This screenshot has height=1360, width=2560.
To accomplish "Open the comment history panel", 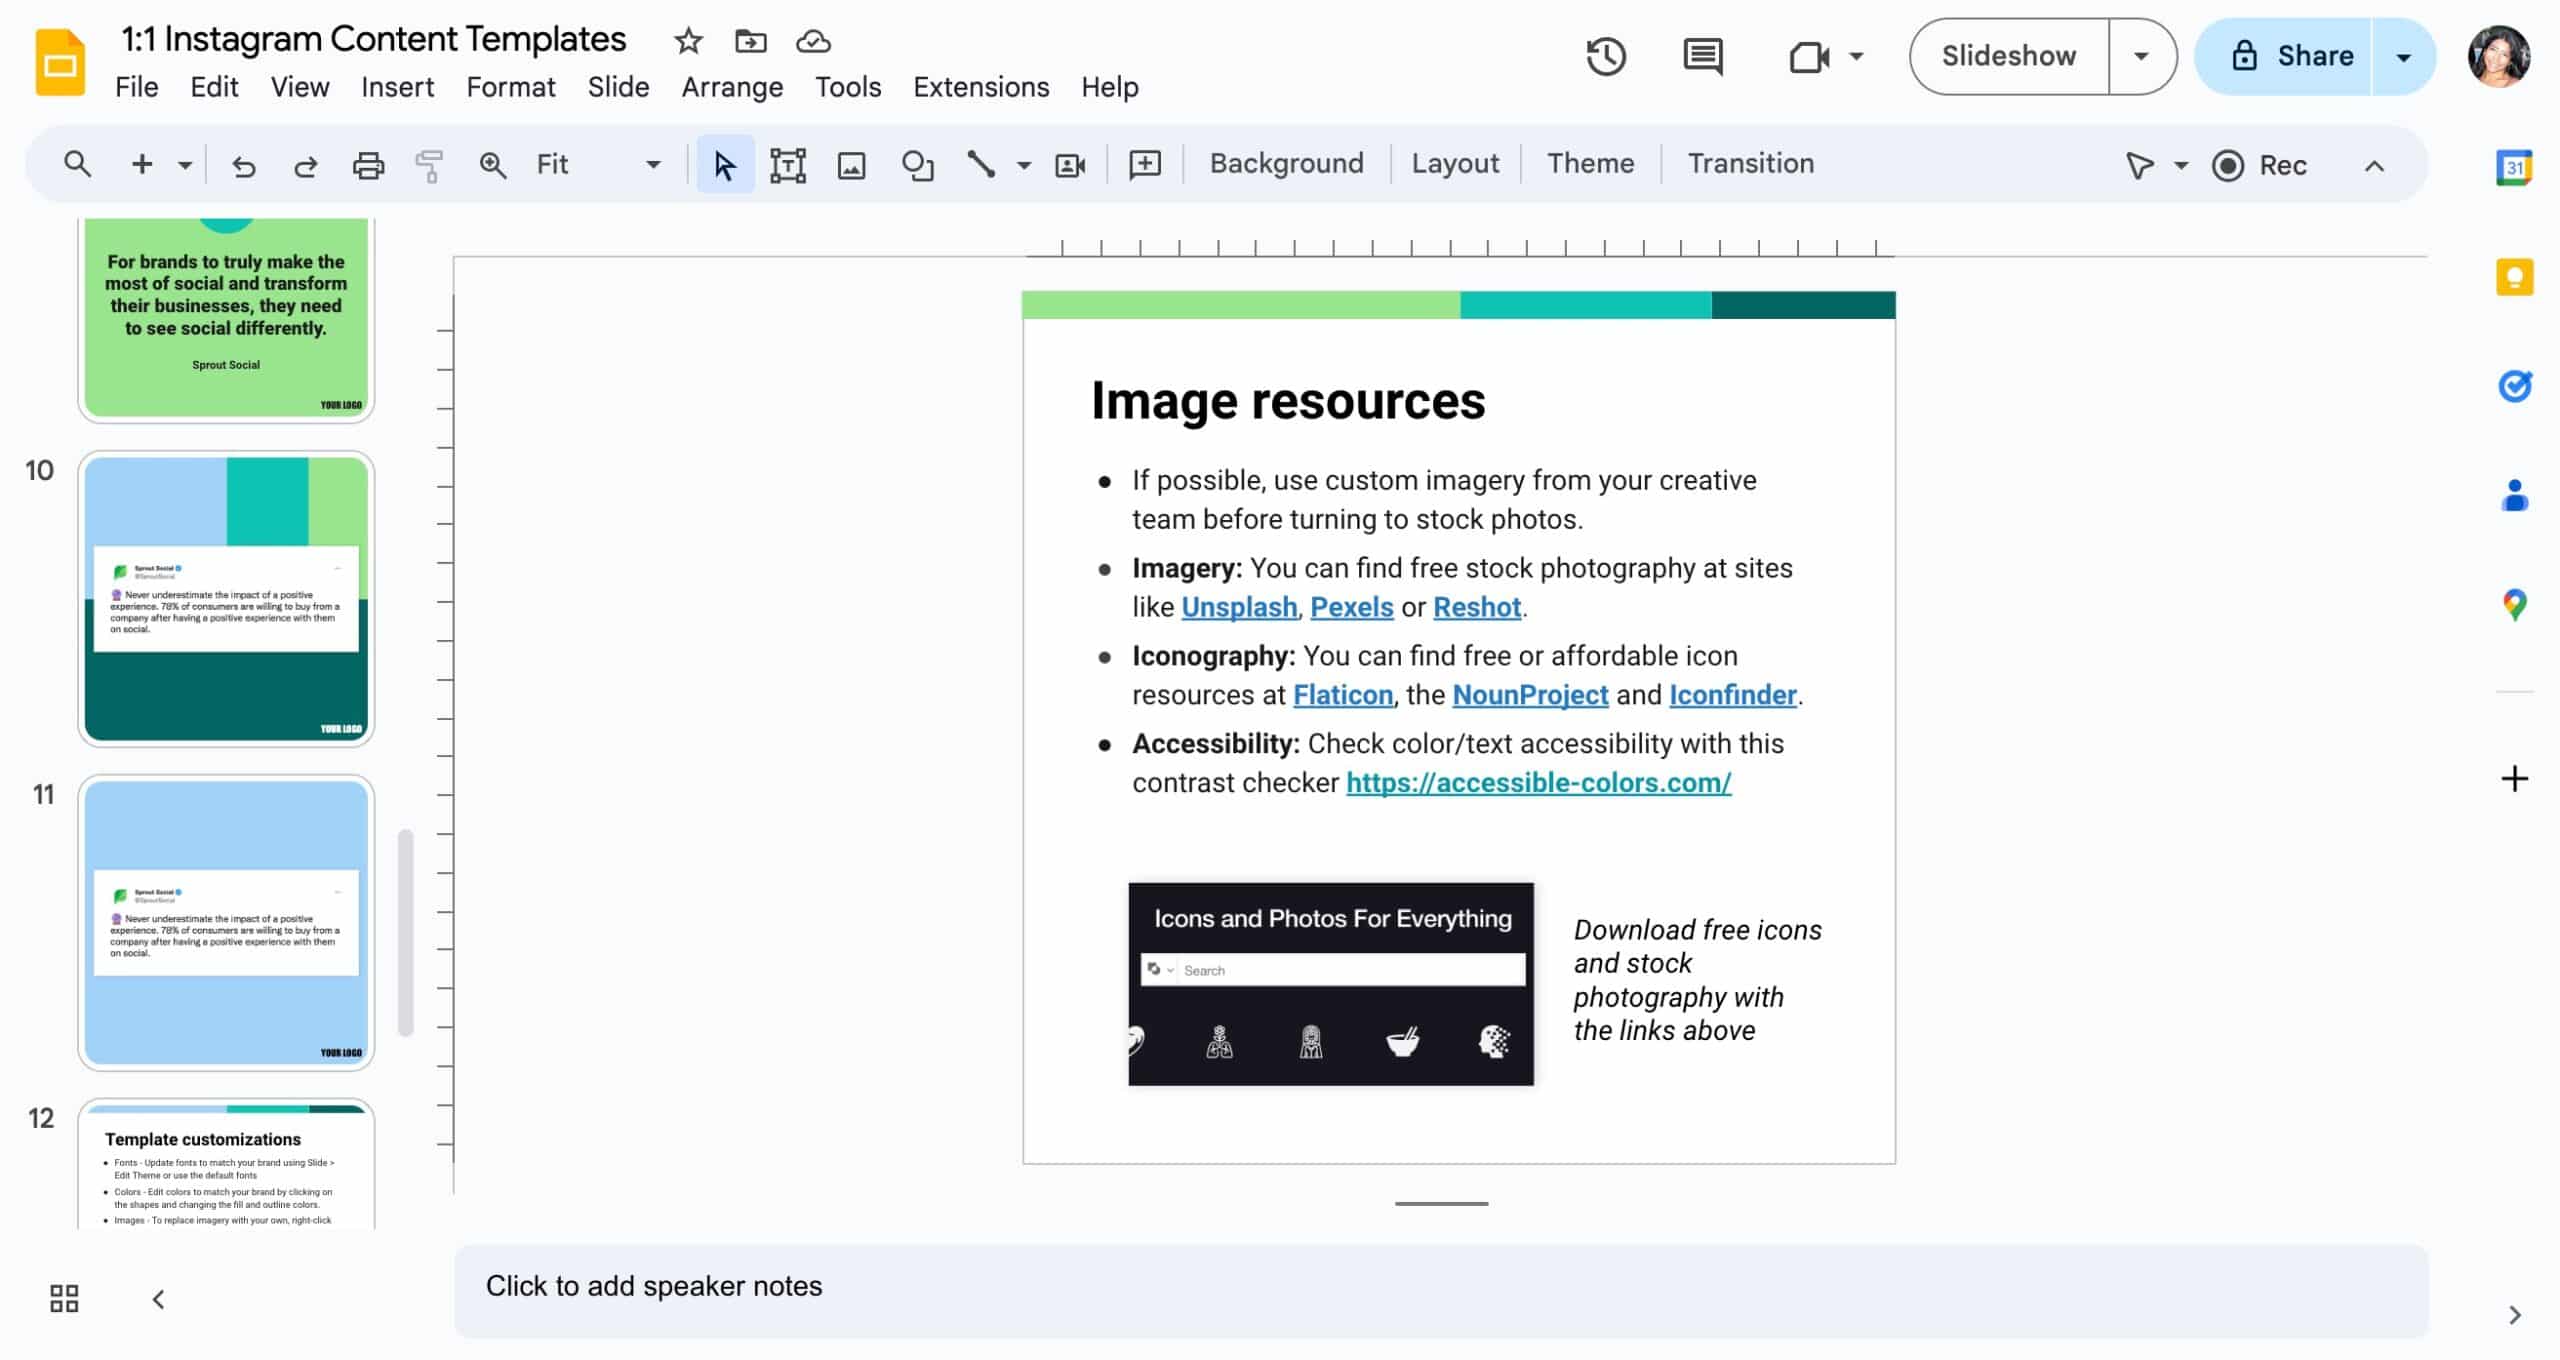I will pyautogui.click(x=1701, y=57).
